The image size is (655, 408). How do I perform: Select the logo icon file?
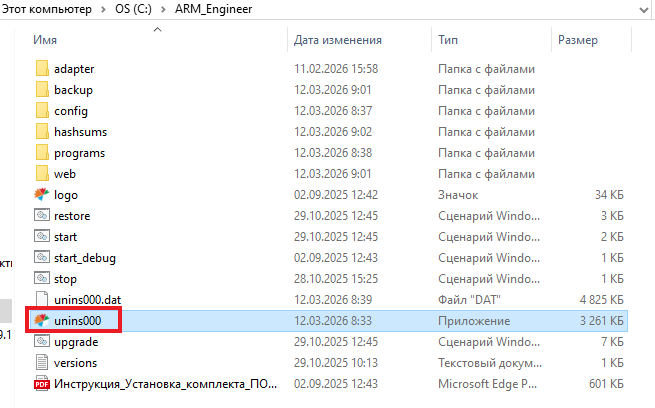click(41, 195)
